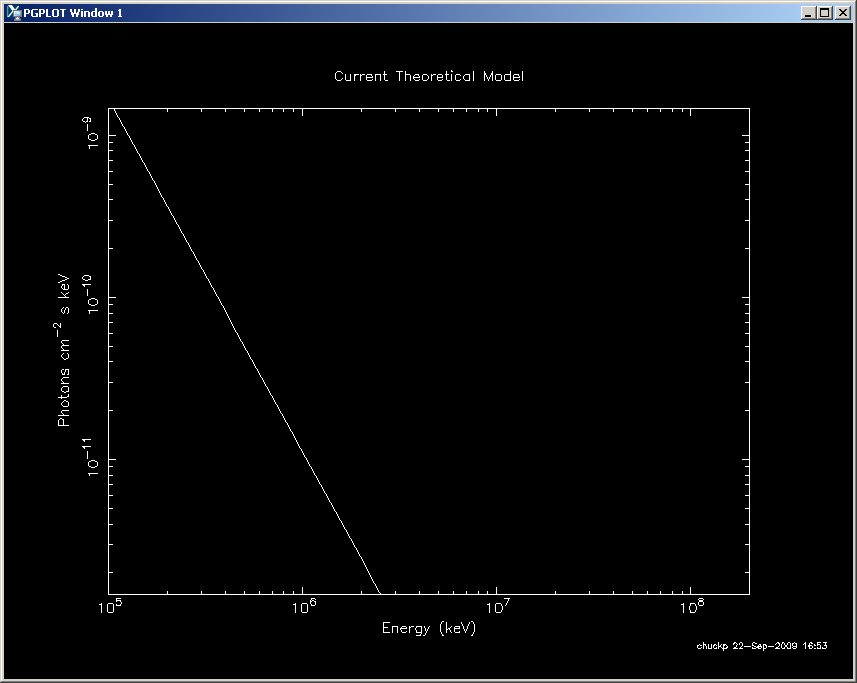Screen dimensions: 857x683
Task: Click the 10^-11 y-axis tick label
Action: pos(92,456)
